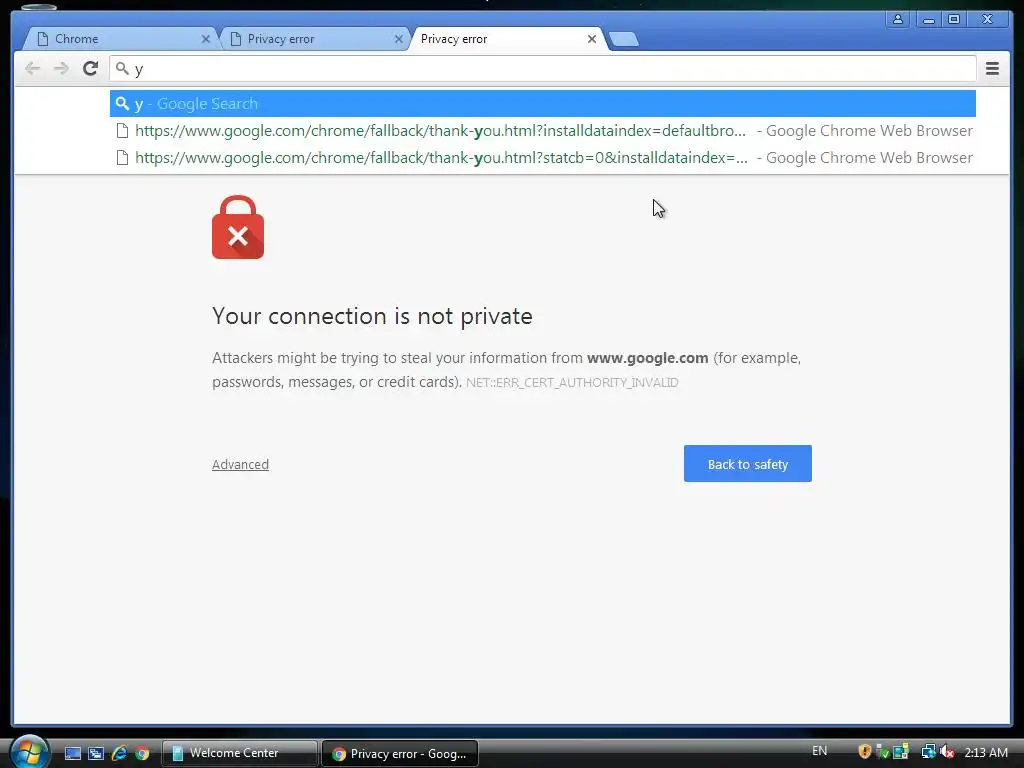1024x768 pixels.
Task: Click the 'Privacy error - Goog...' taskbar button
Action: point(400,754)
